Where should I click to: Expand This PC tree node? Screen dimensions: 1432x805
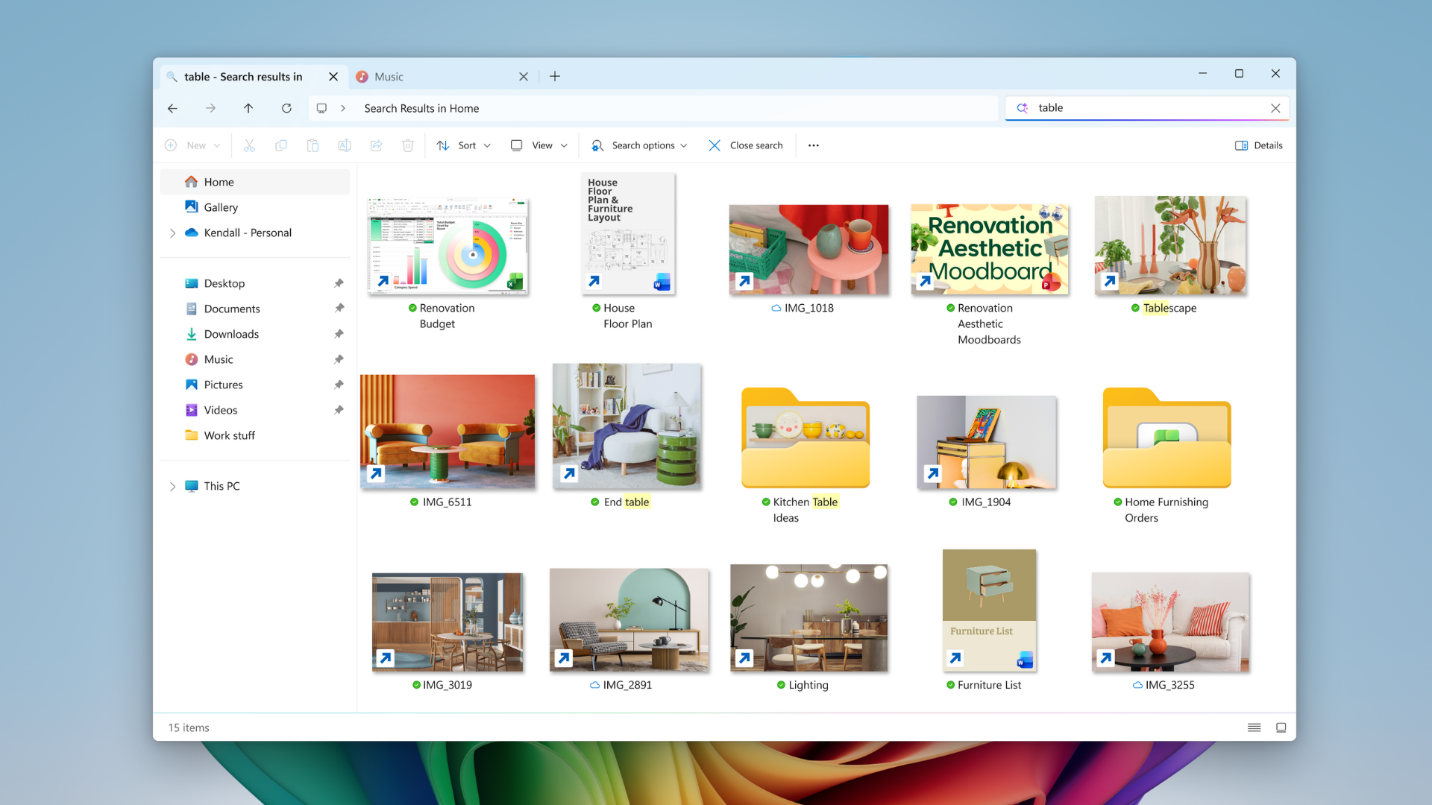pyautogui.click(x=172, y=486)
